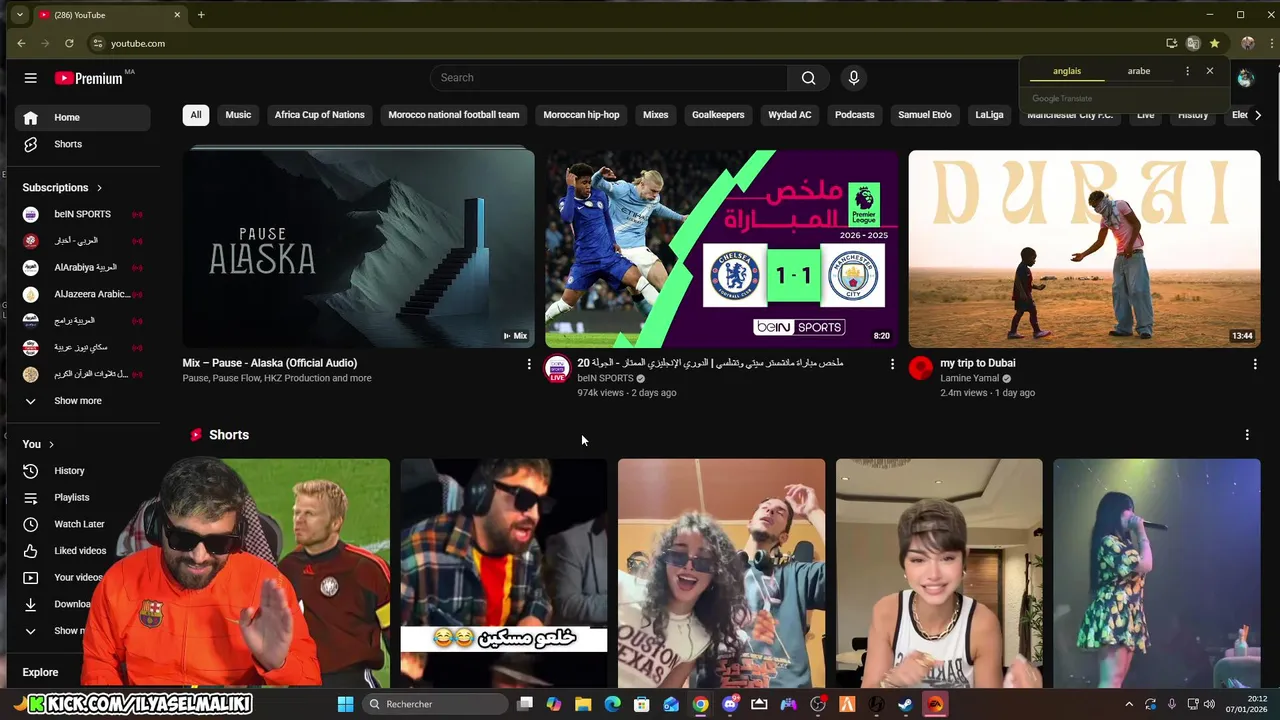Click the Google Translate icon in address bar
Viewport: 1280px width, 720px height.
click(x=1193, y=43)
